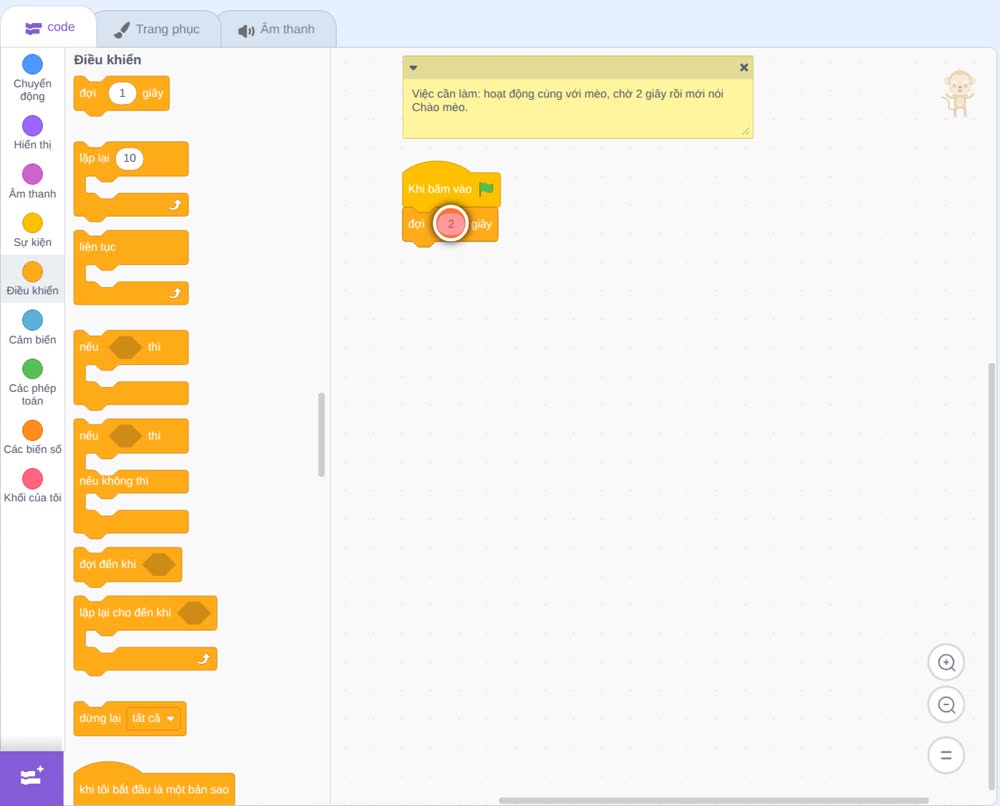Screen dimensions: 1000x806
Task: Select the orange Điều khiển category circle
Action: point(33,272)
